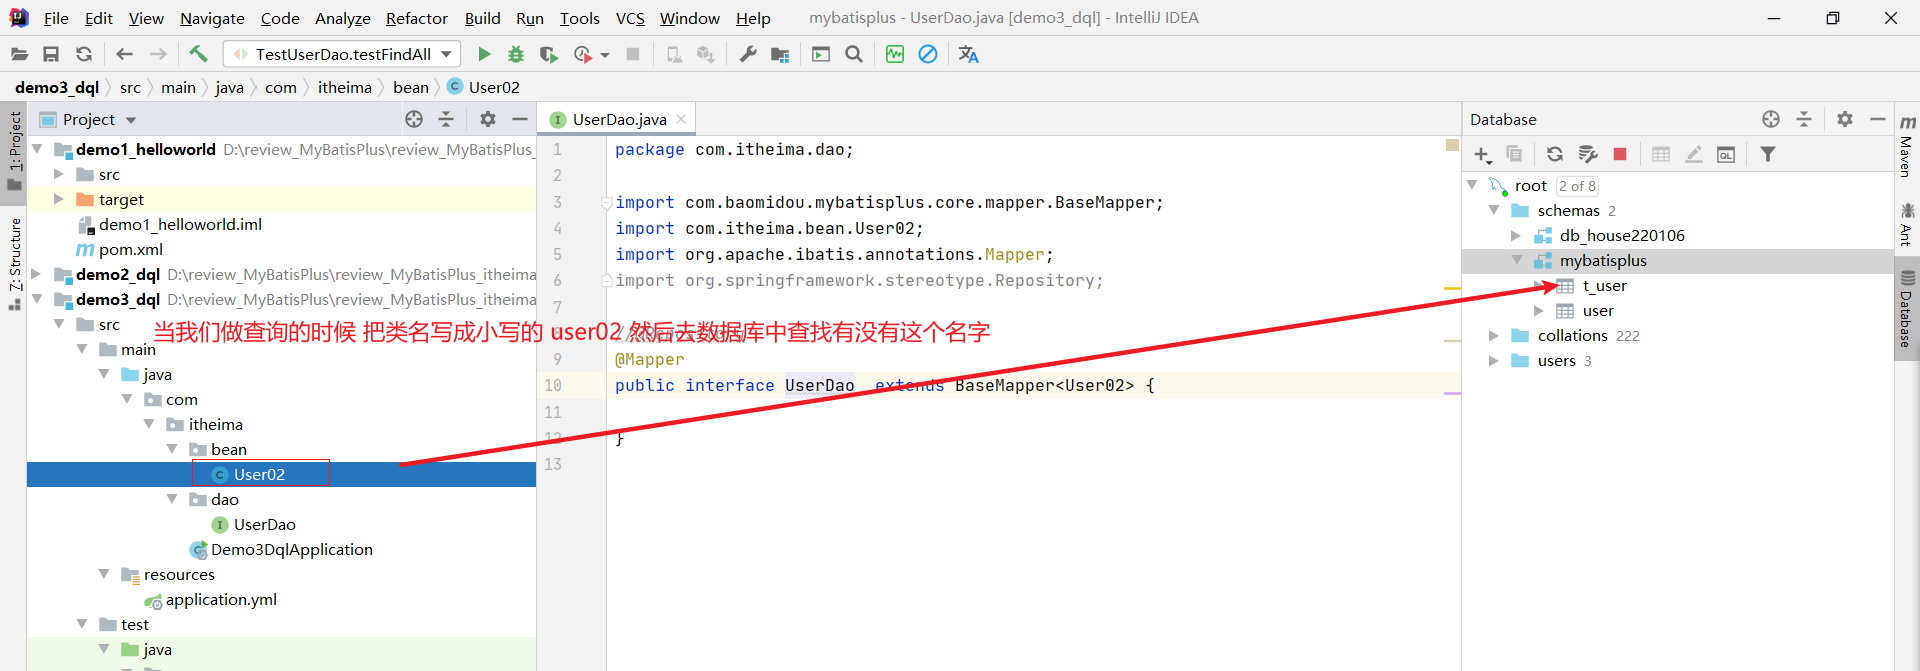The image size is (1920, 671).
Task: Switch to the UserDao.java editor tab
Action: [x=619, y=119]
